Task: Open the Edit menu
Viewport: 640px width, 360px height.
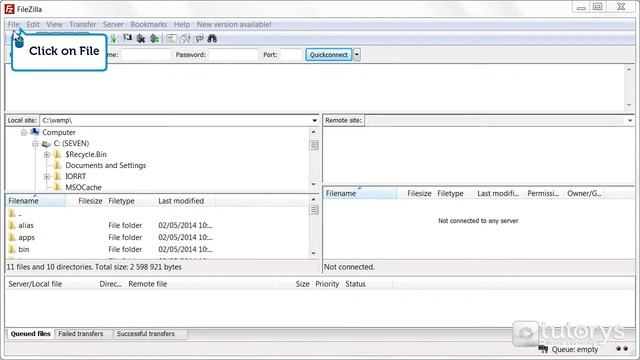Action: (x=33, y=24)
